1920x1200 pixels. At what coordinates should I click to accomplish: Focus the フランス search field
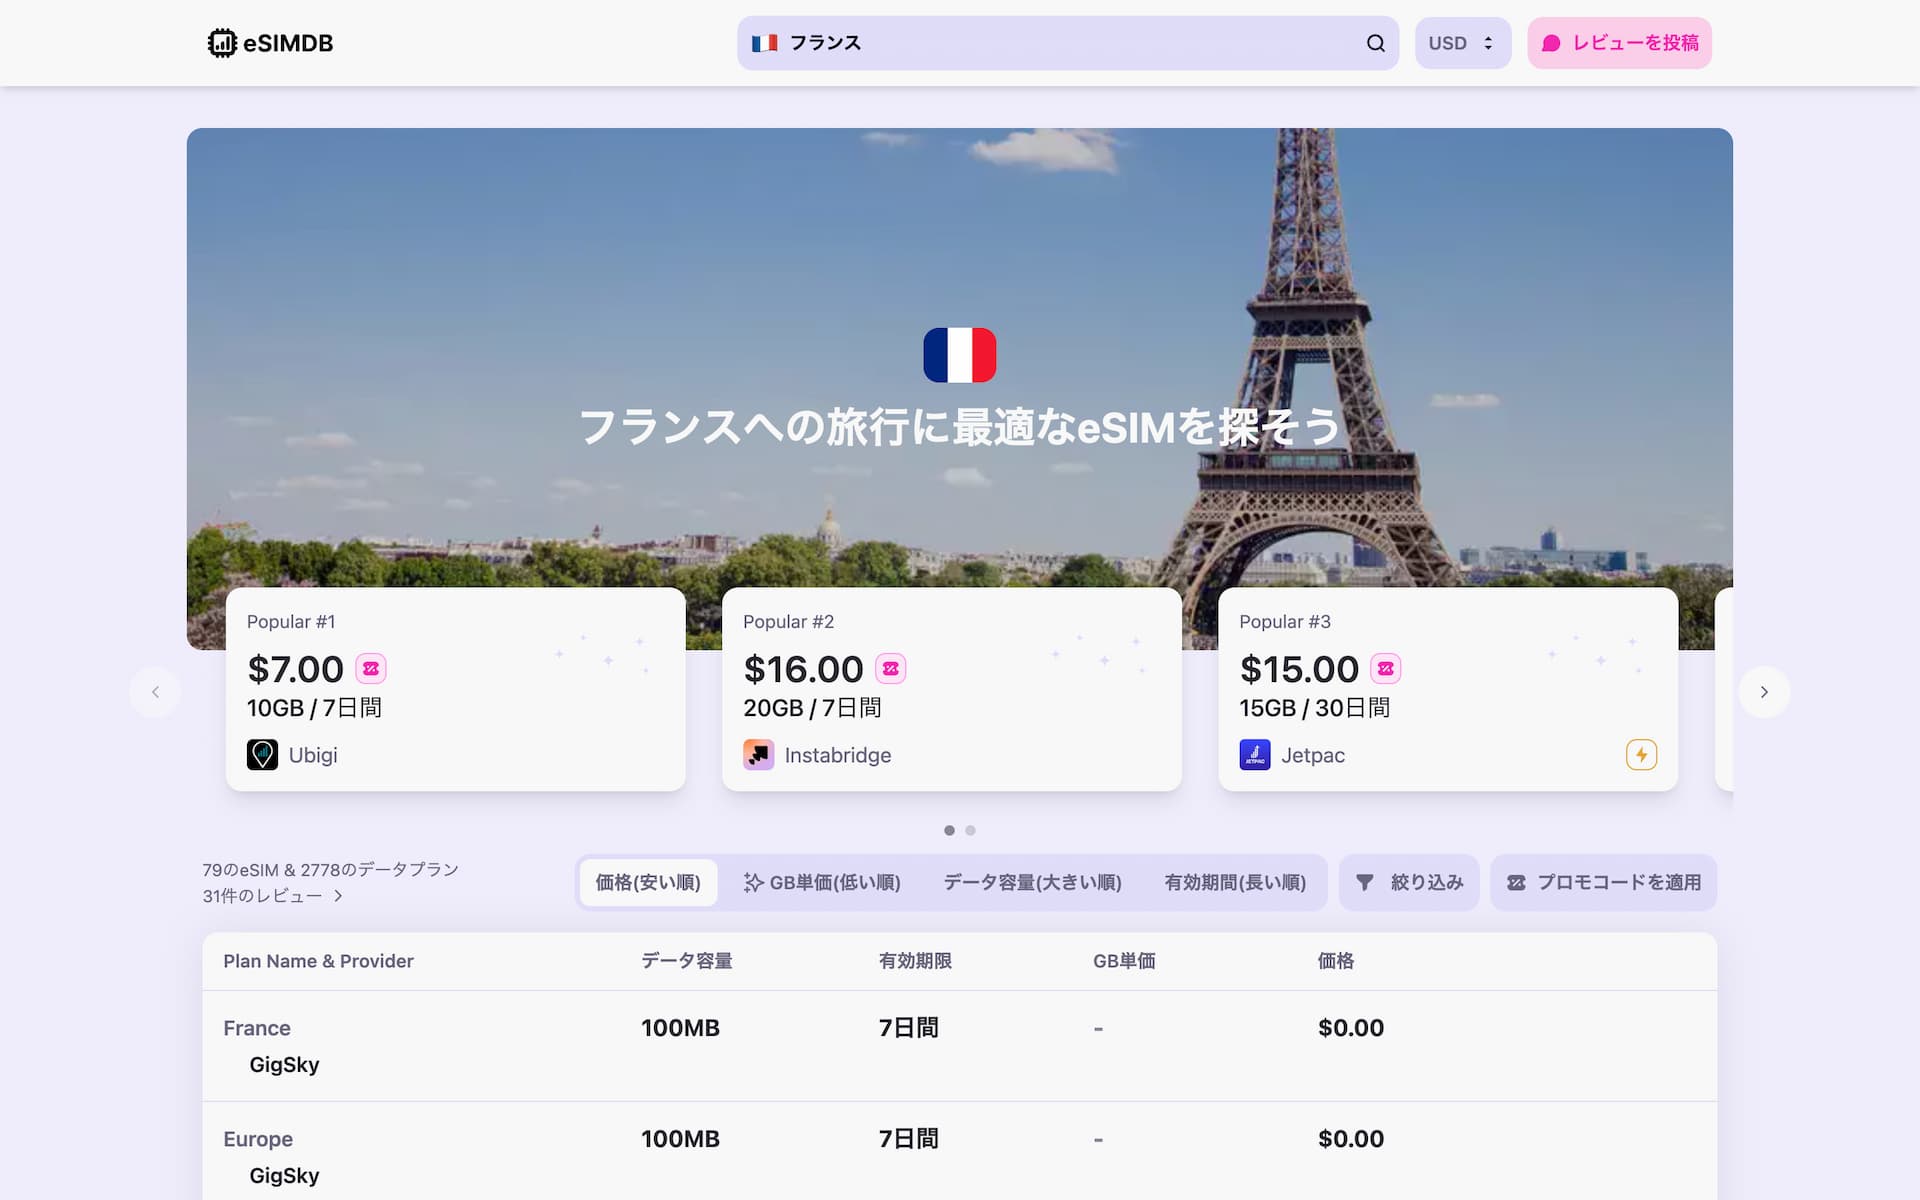tap(1067, 43)
